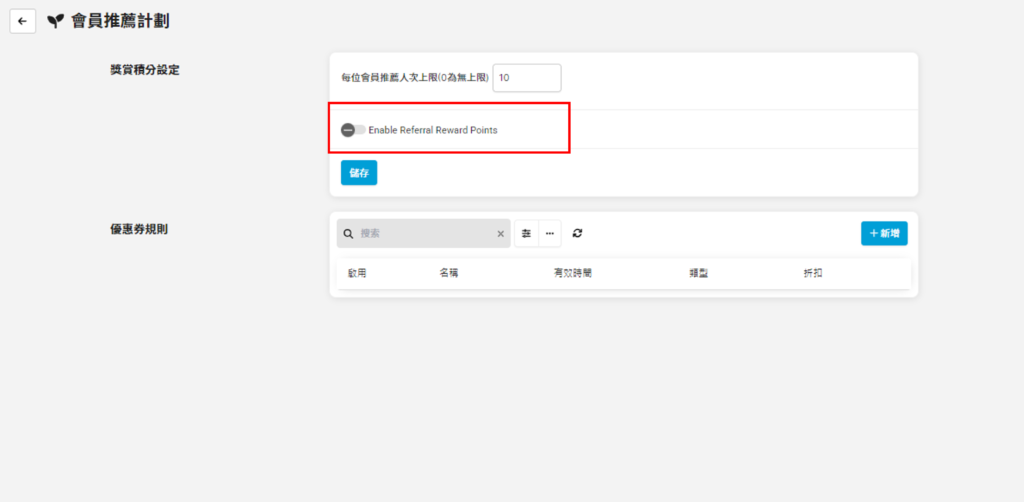Image resolution: width=1024 pixels, height=502 pixels.
Task: Sort by the 有效時間 column header
Action: pyautogui.click(x=573, y=273)
